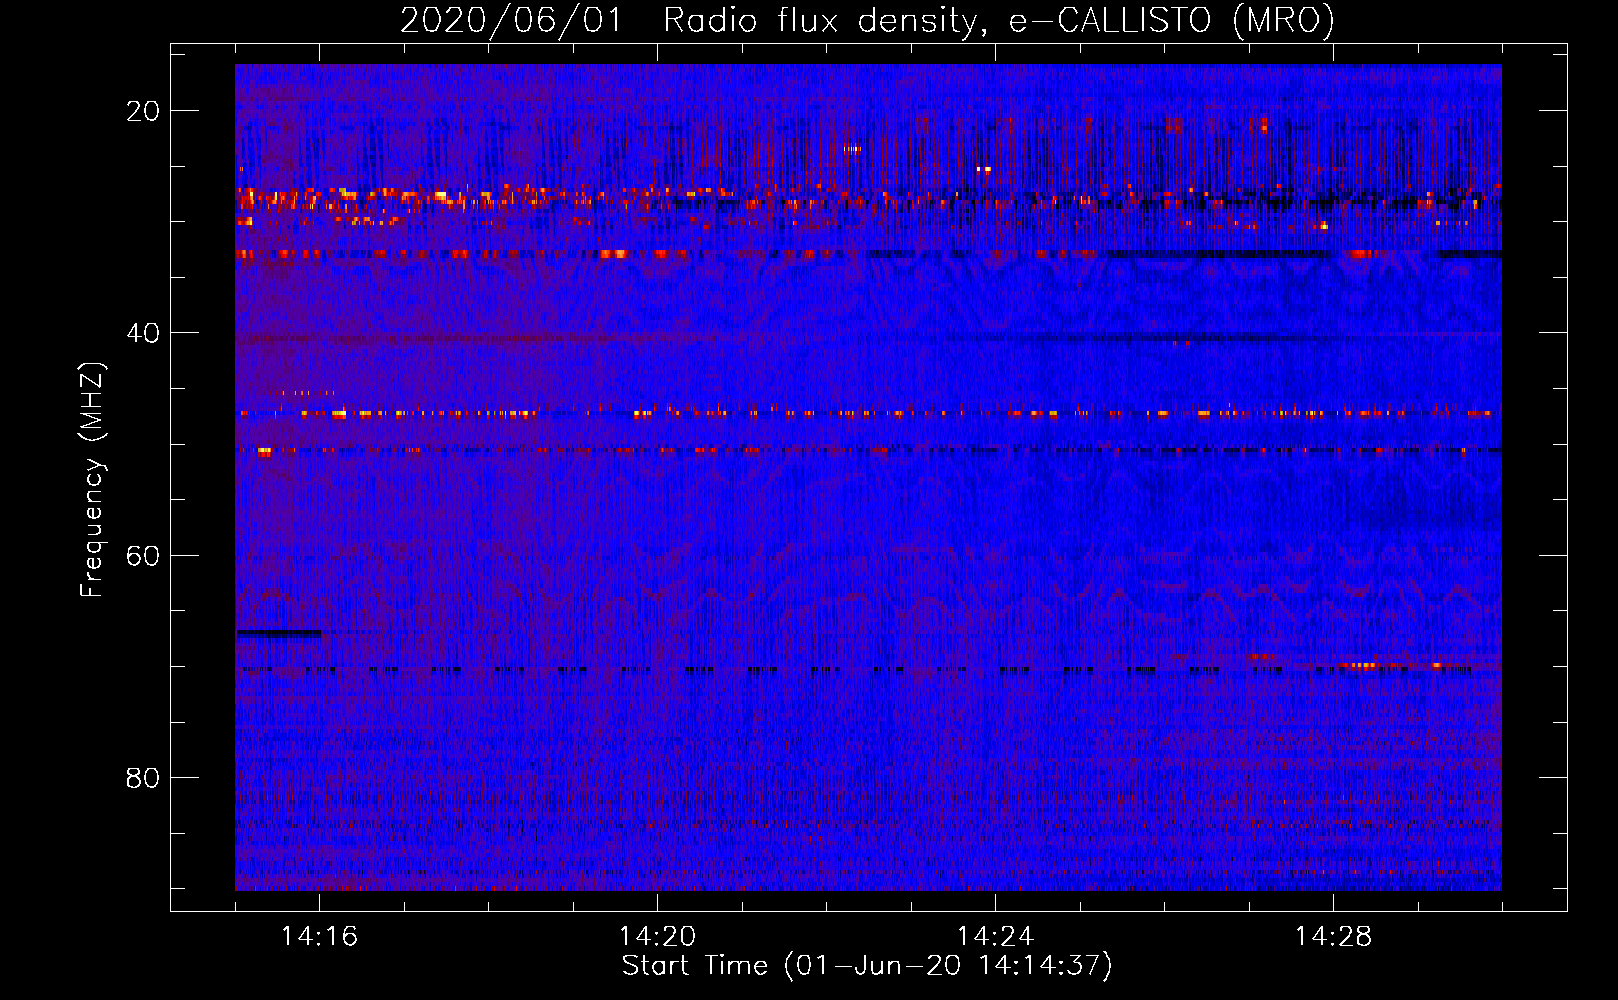Click the 14:16 time tick label

[319, 936]
